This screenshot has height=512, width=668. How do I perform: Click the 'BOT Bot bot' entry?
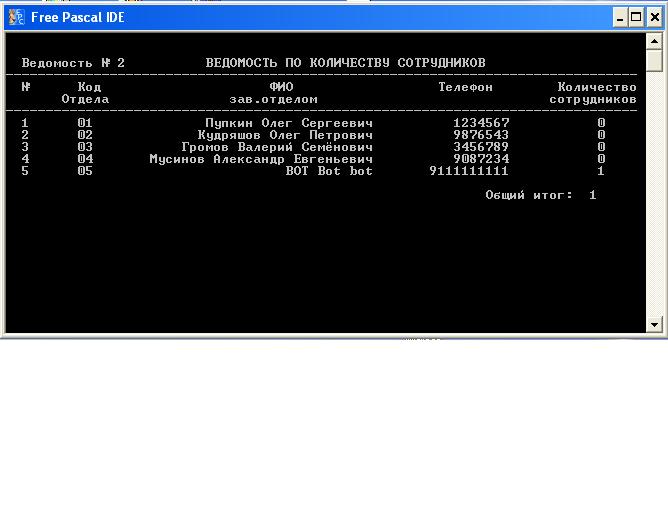pyautogui.click(x=328, y=171)
